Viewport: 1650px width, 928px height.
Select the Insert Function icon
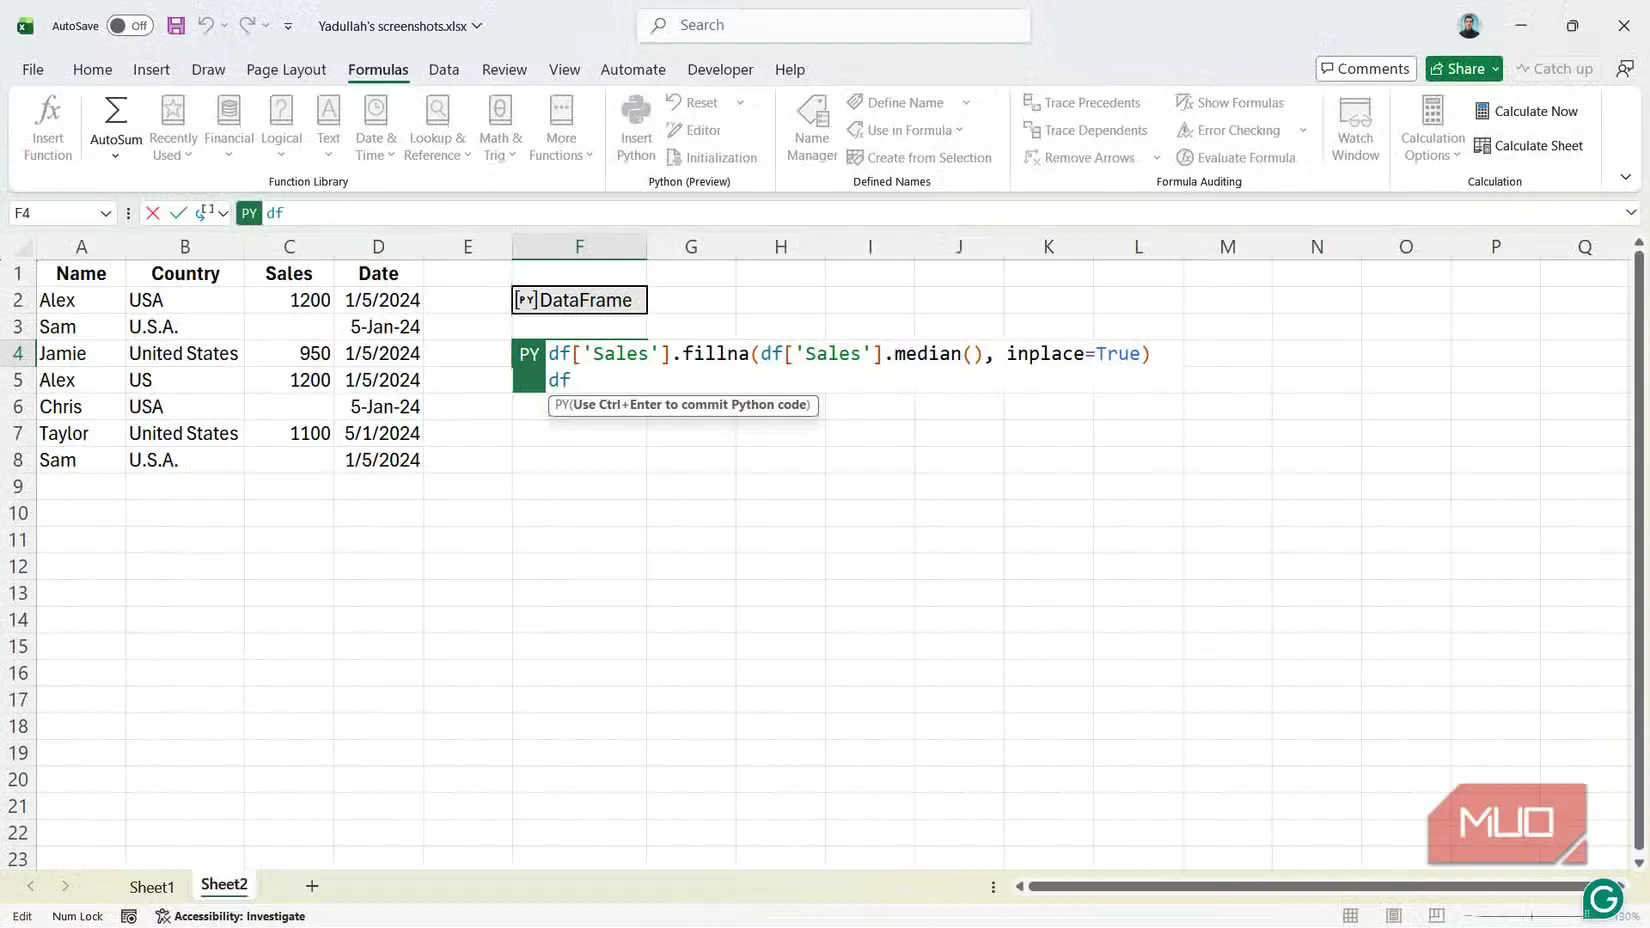(47, 127)
